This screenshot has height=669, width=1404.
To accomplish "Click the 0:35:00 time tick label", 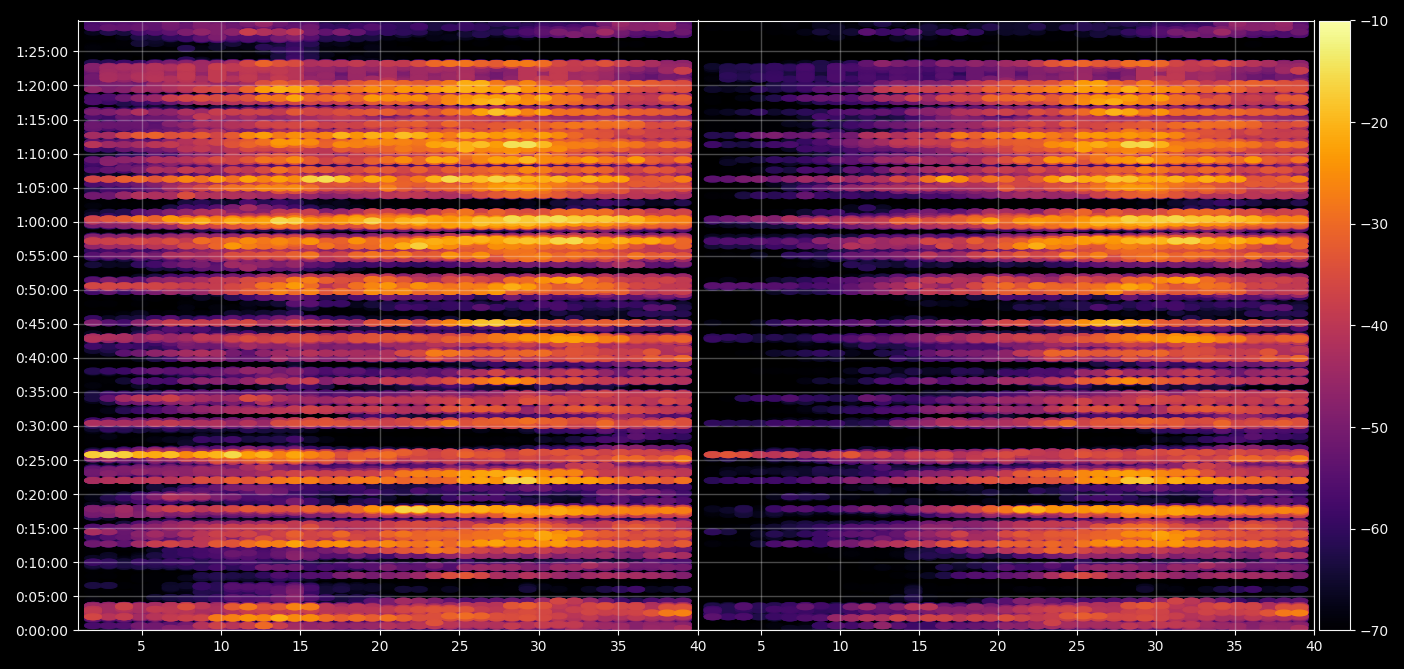I will click(42, 392).
